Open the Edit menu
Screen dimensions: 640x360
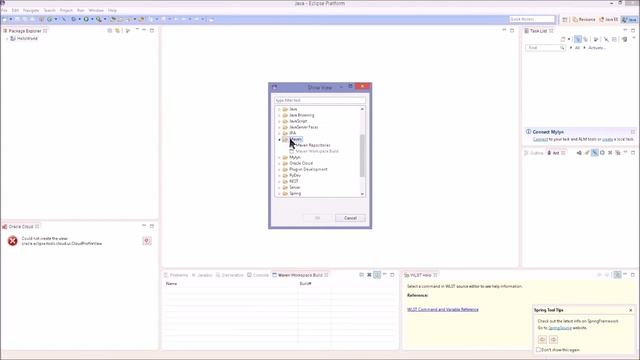(15, 10)
